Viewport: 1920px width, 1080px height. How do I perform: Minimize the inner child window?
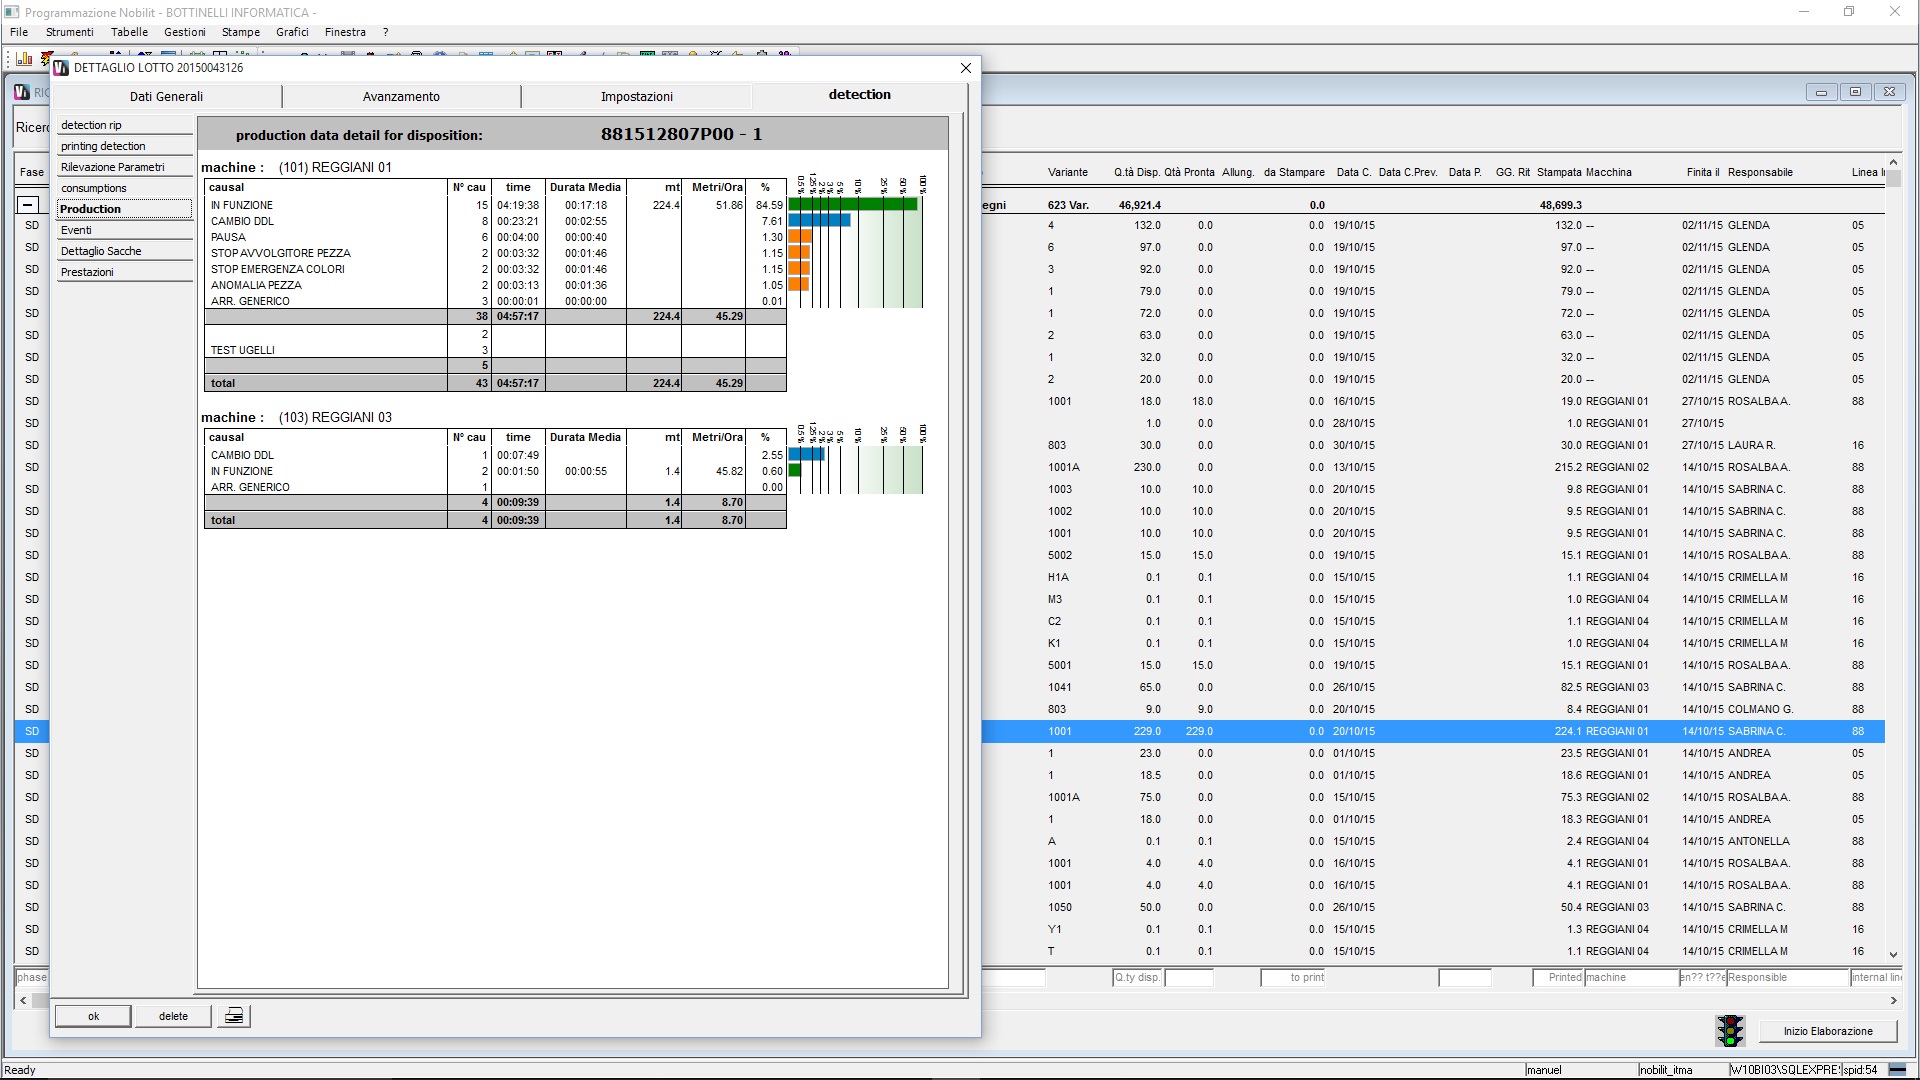(1821, 92)
